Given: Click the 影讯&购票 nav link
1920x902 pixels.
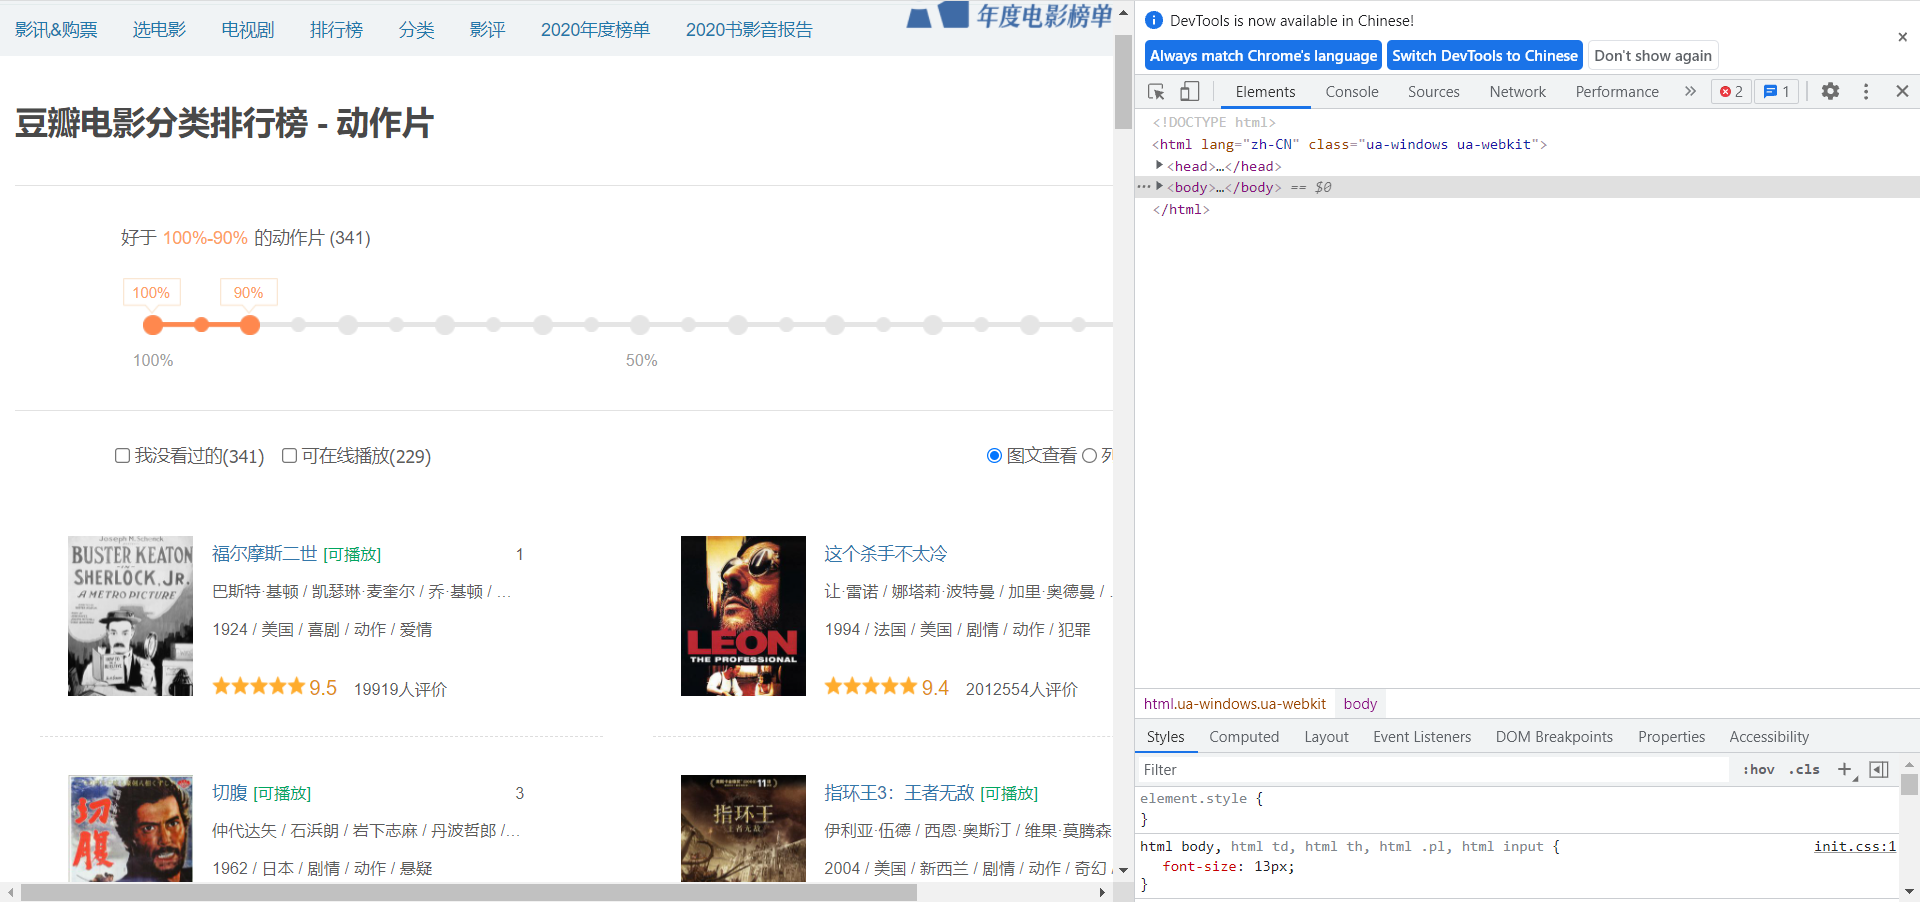Looking at the screenshot, I should [56, 29].
